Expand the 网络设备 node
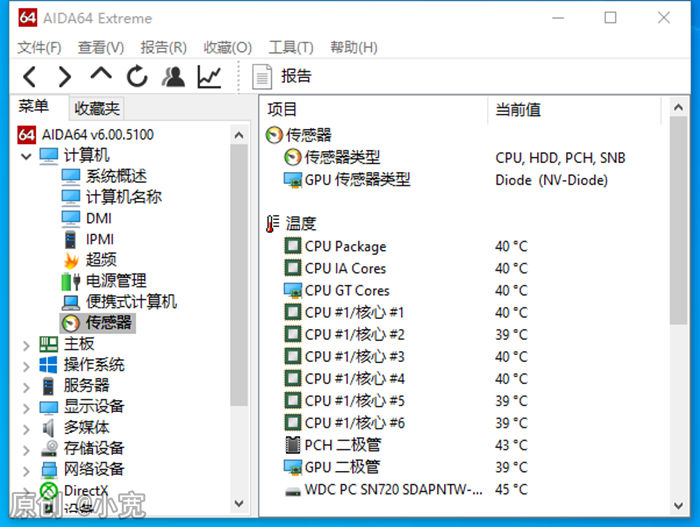 (x=26, y=471)
